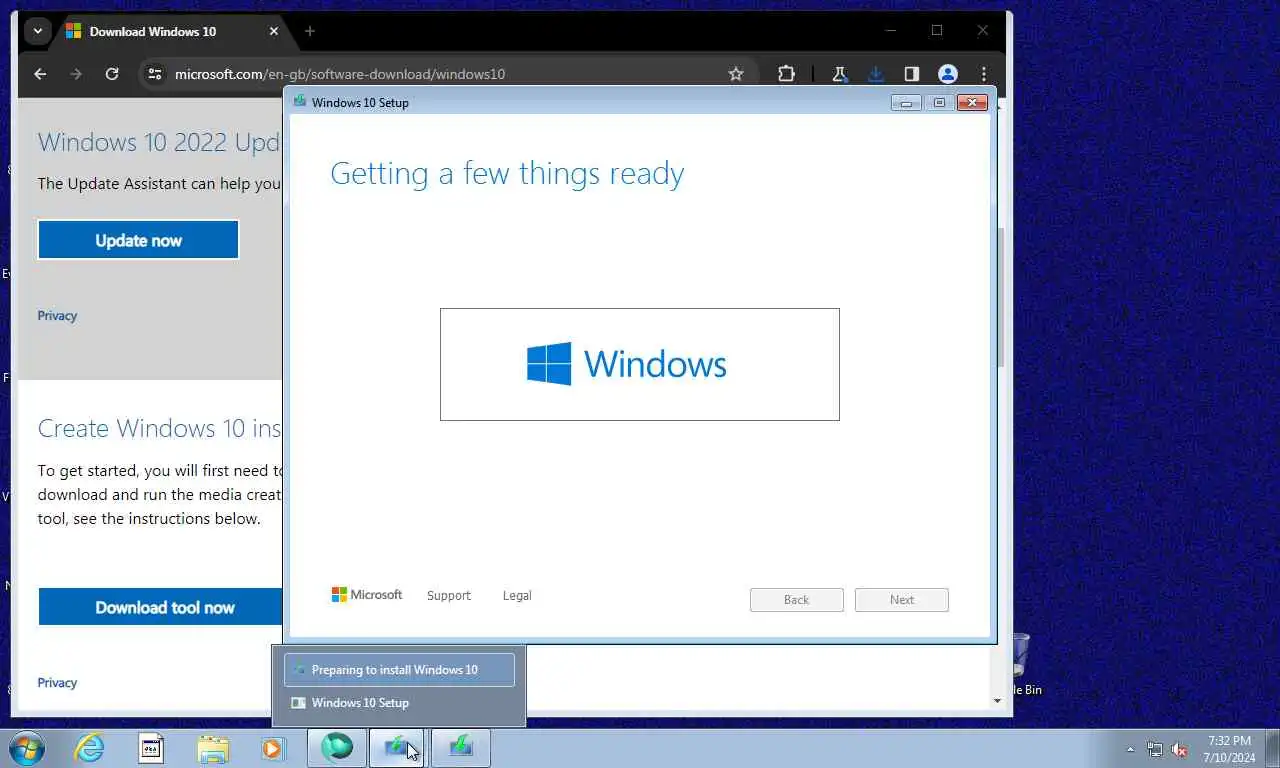Image resolution: width=1280 pixels, height=768 pixels.
Task: Click the Windows logo banner in Setup
Action: pyautogui.click(x=640, y=364)
